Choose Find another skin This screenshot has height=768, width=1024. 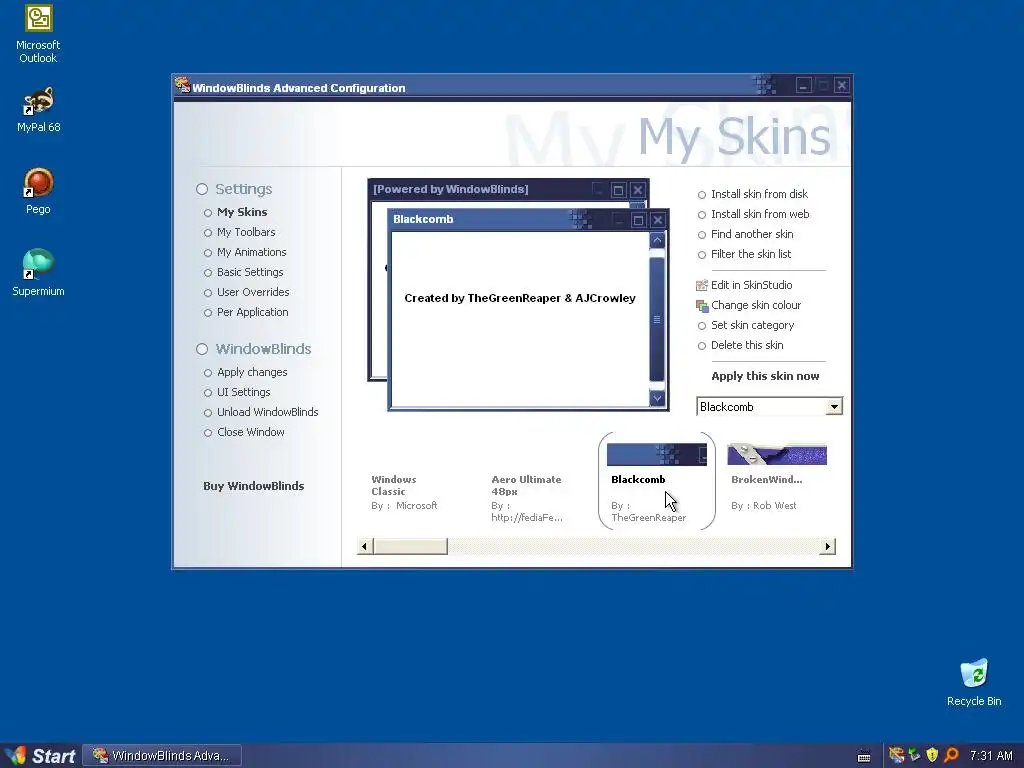(x=752, y=234)
